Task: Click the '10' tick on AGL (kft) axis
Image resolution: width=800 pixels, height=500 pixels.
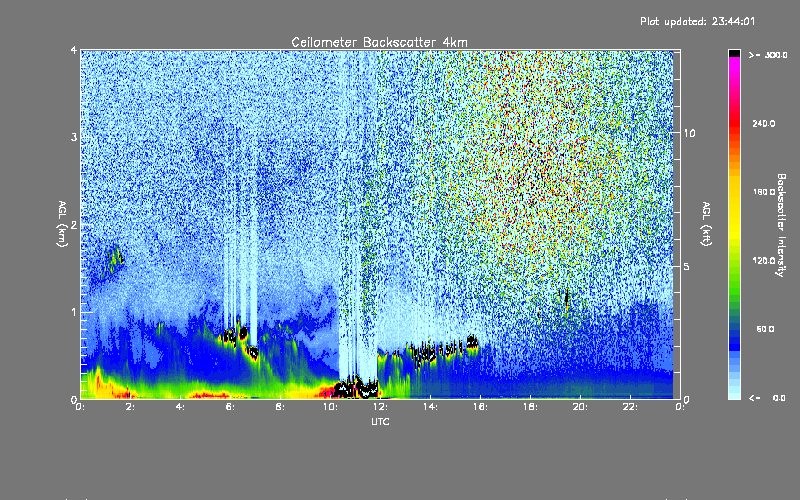Action: [x=689, y=133]
